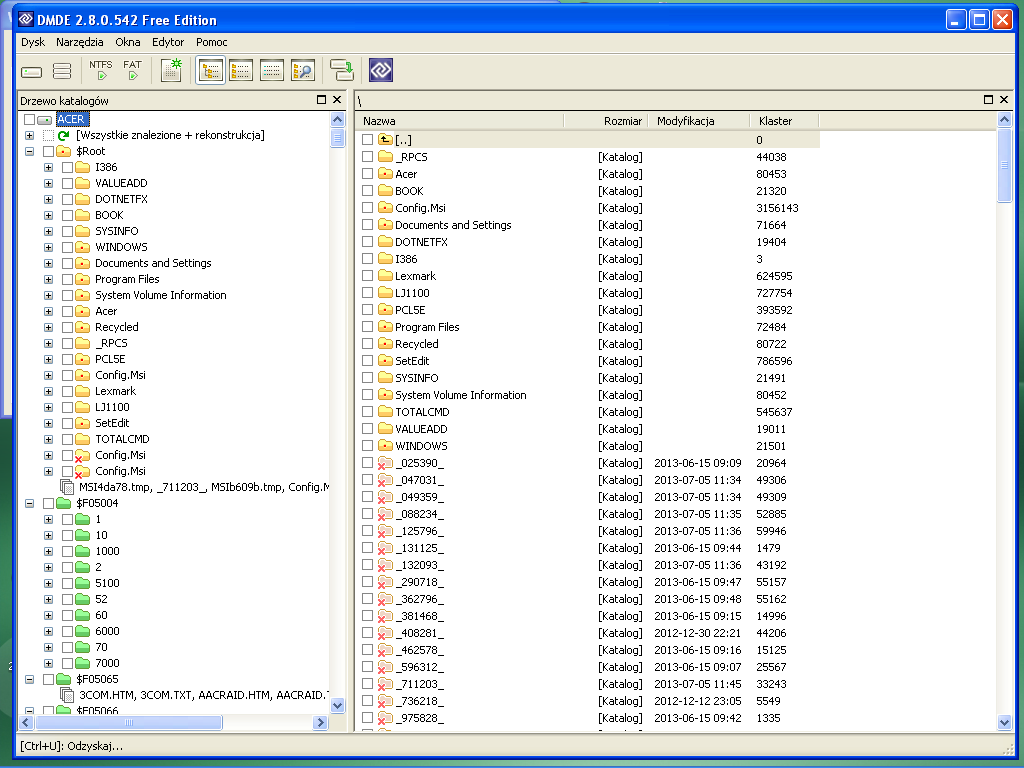Expand the TOTALCMD tree node
Image resolution: width=1024 pixels, height=768 pixels.
point(48,440)
